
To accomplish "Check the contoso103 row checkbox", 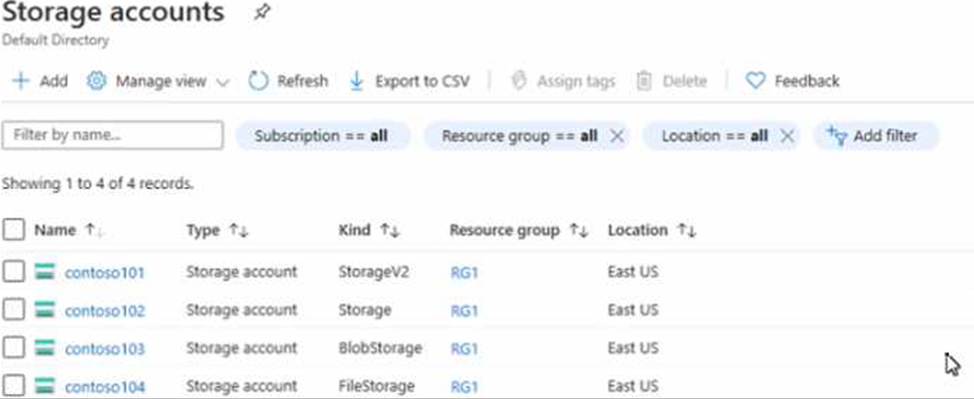I will (x=14, y=348).
